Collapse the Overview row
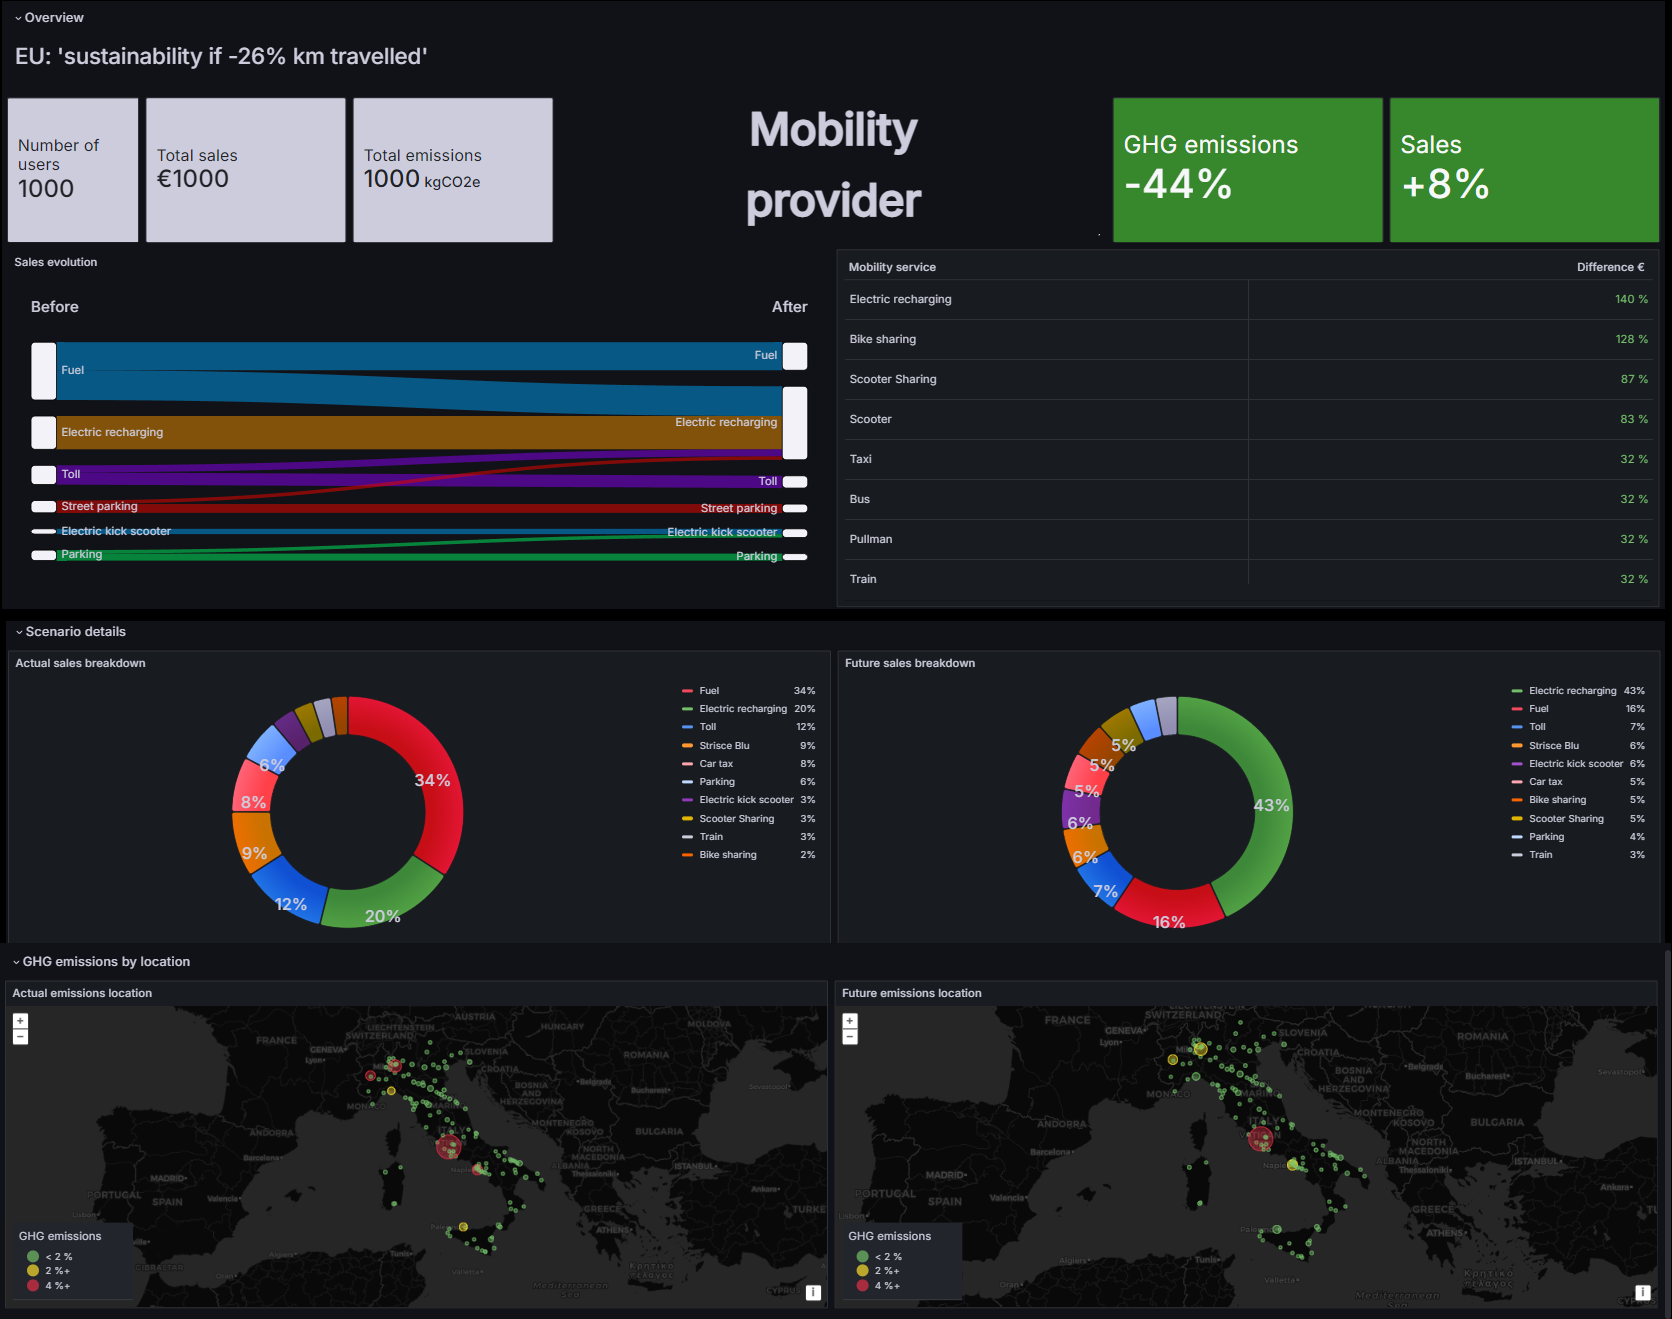 click(x=49, y=18)
